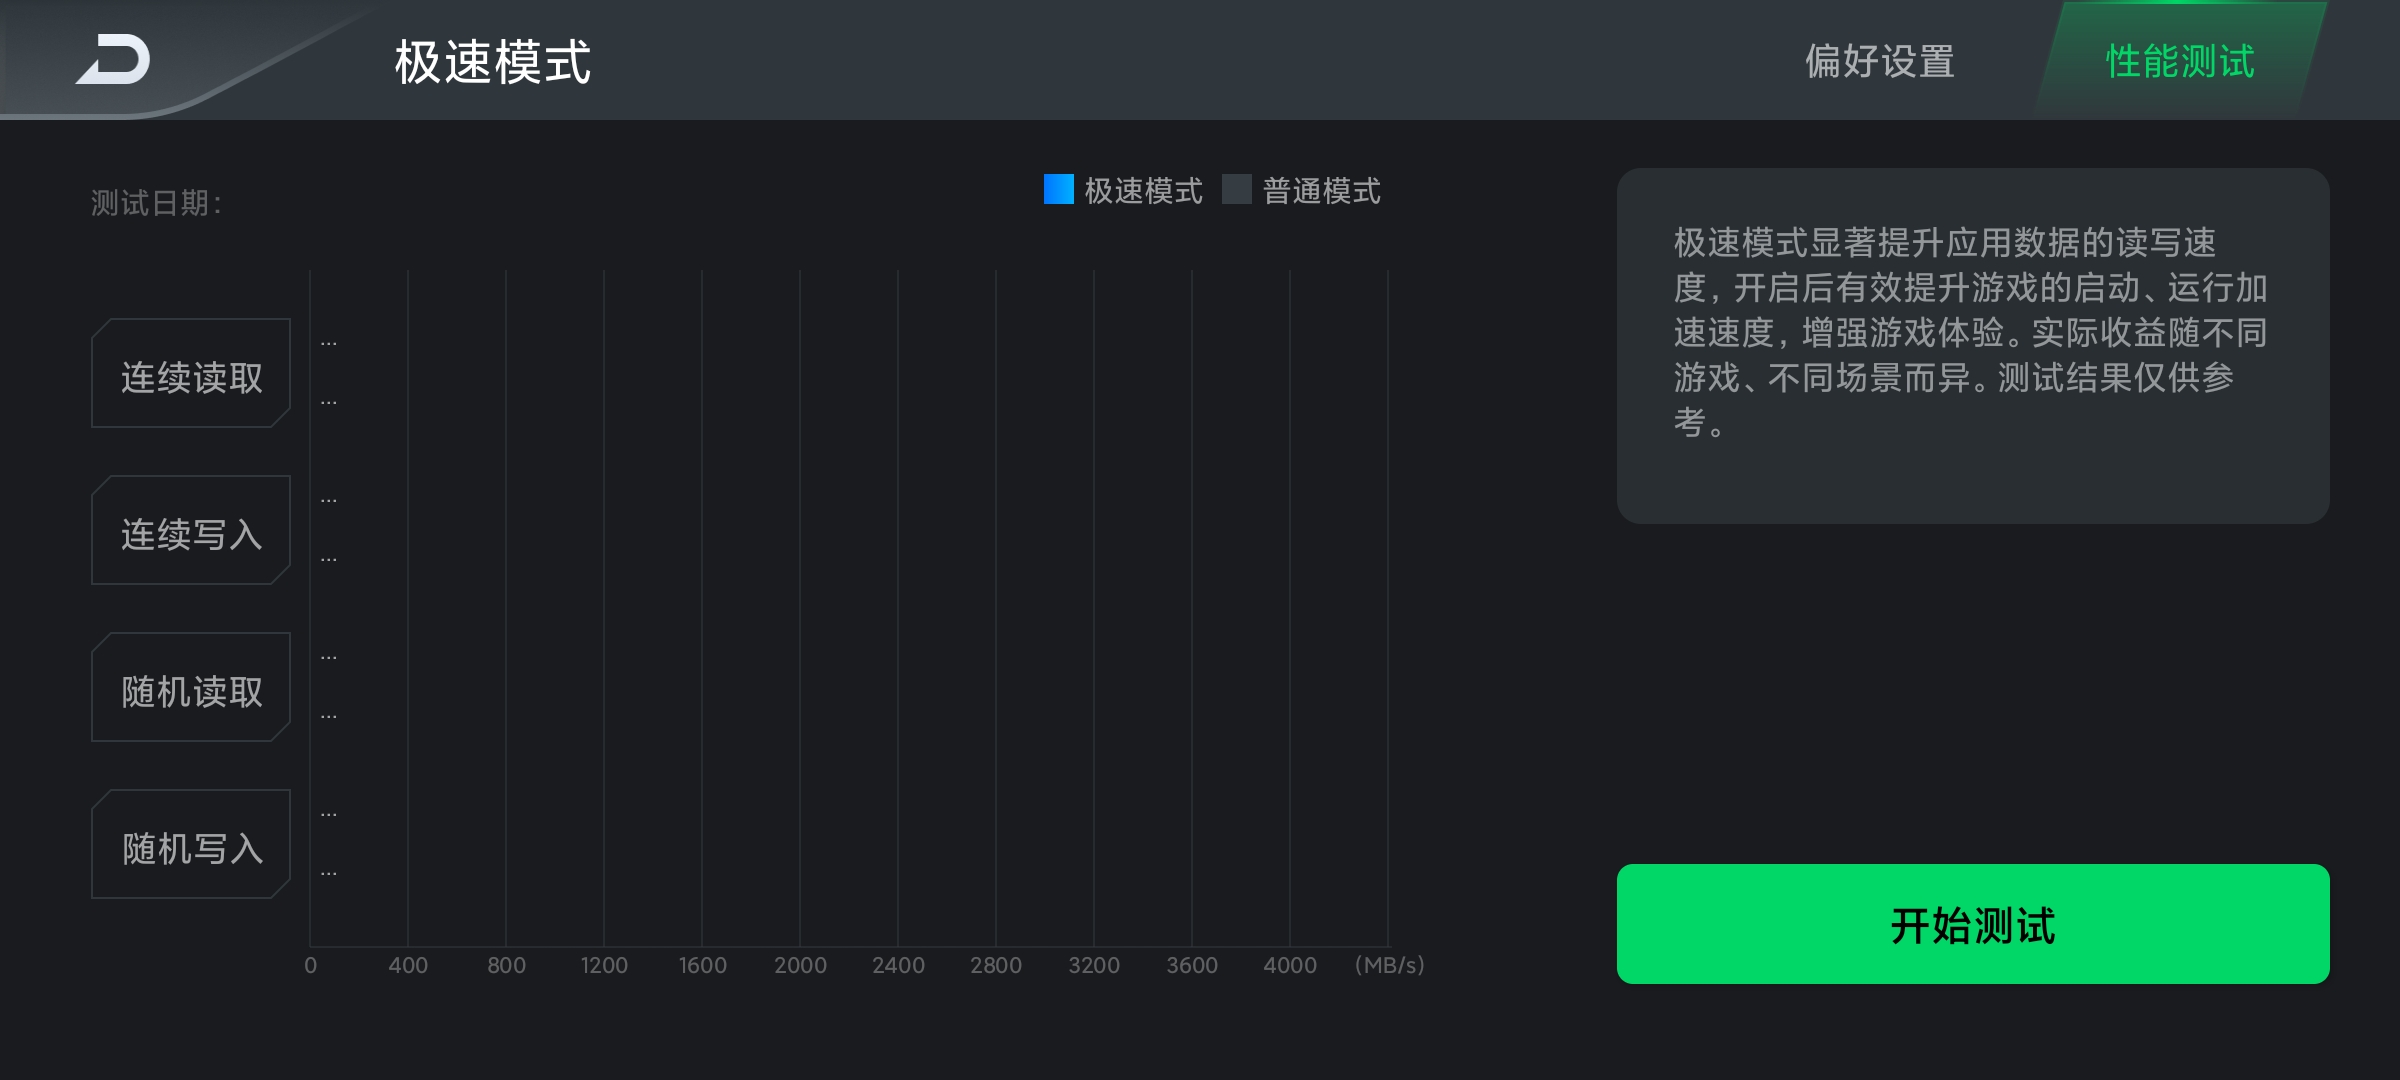Click the 400 axis value

coord(408,965)
